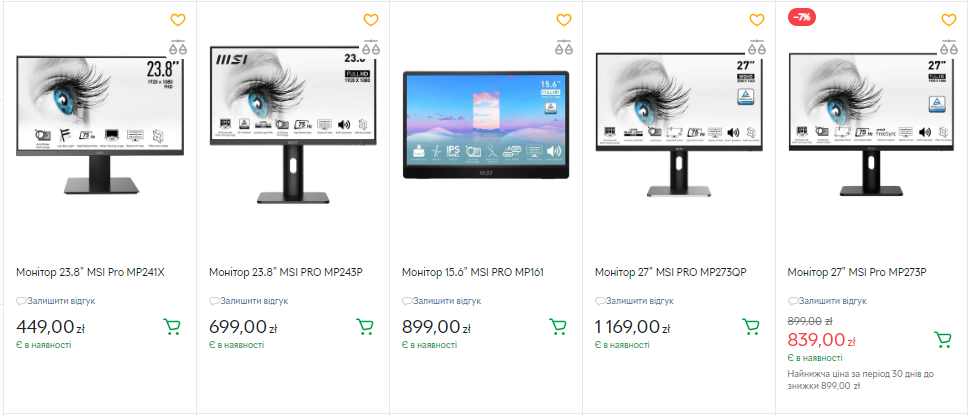
Task: Add MSI PRO MP243P to wishlist heart
Action: [x=370, y=20]
